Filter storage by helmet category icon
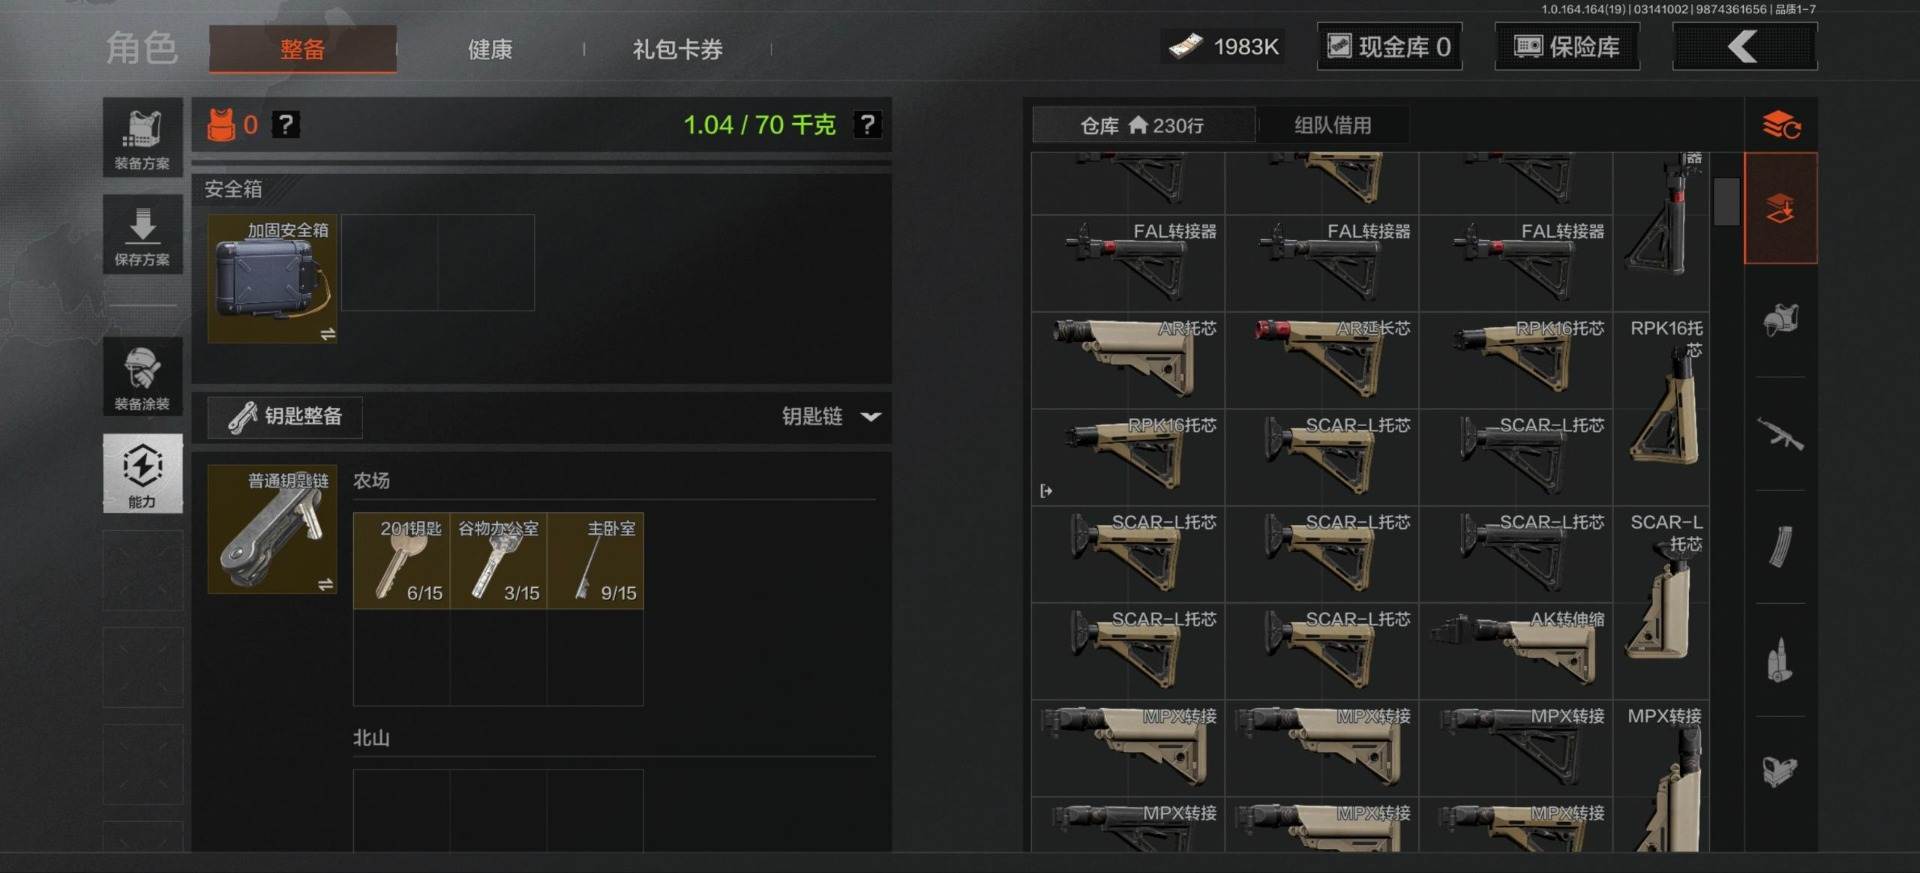This screenshot has width=1920, height=873. 1780,321
